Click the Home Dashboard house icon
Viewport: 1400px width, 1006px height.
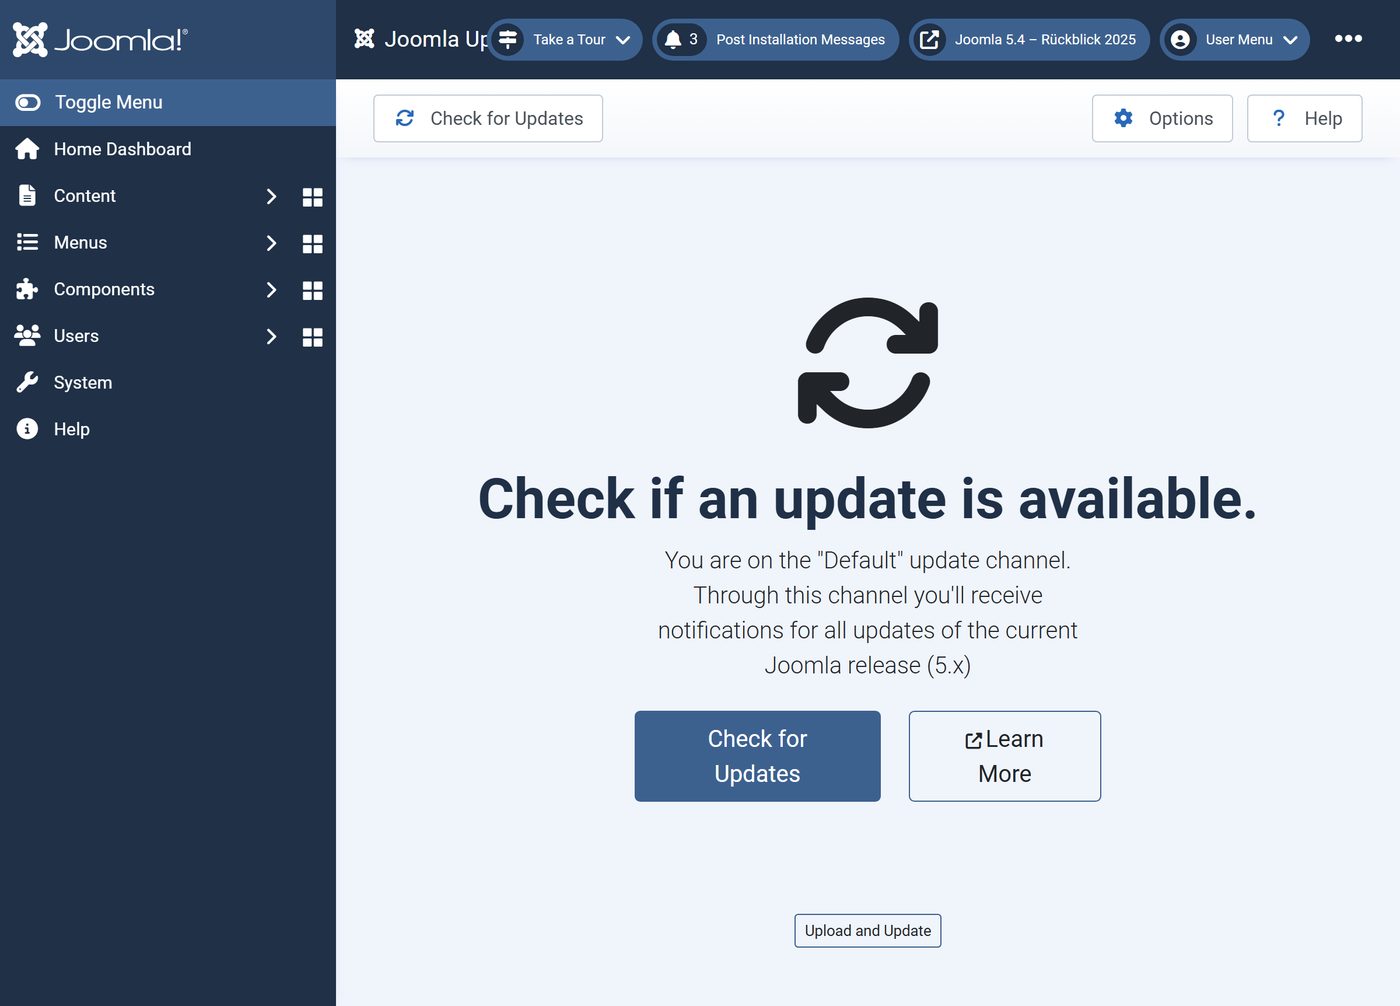click(27, 149)
